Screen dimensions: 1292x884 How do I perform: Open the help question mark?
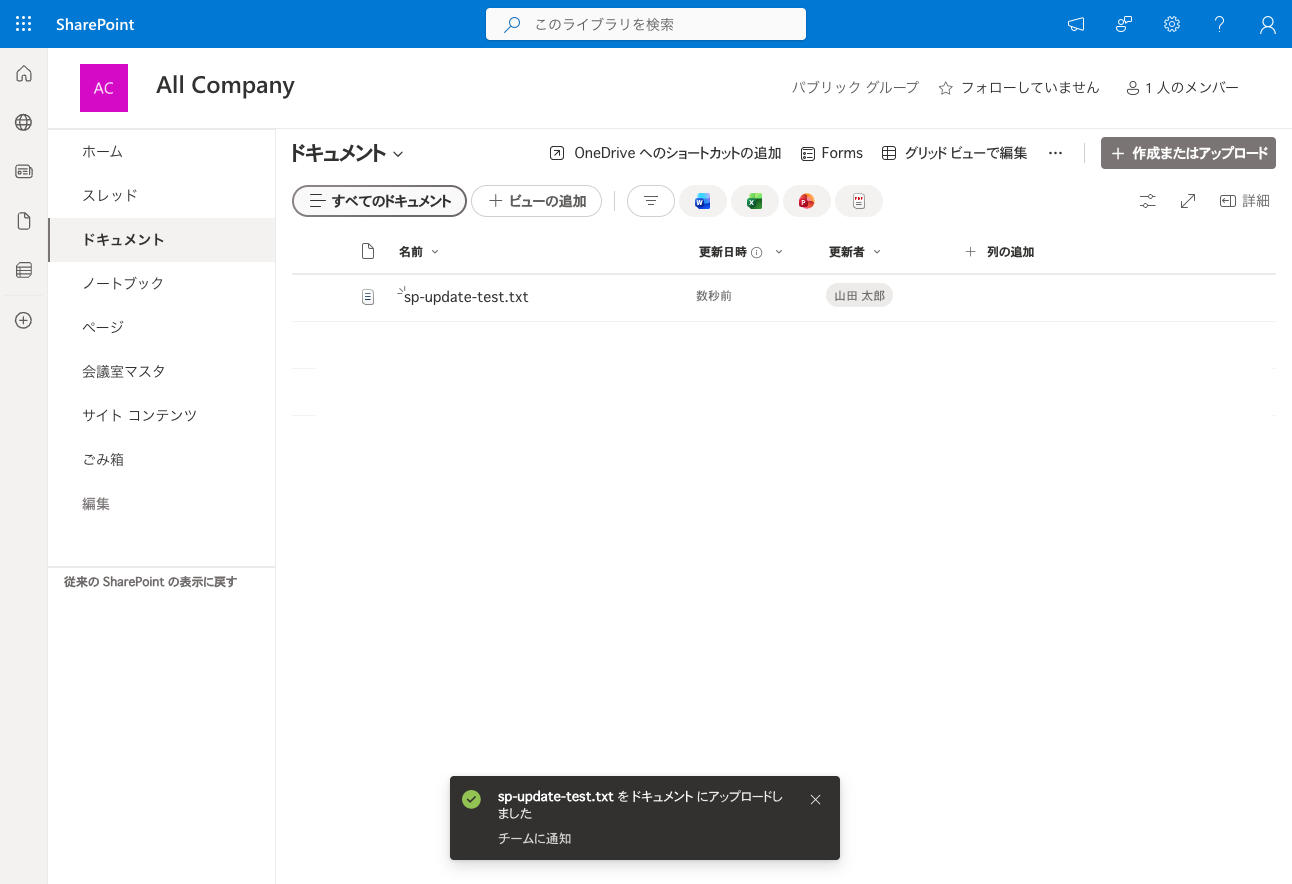(x=1220, y=24)
